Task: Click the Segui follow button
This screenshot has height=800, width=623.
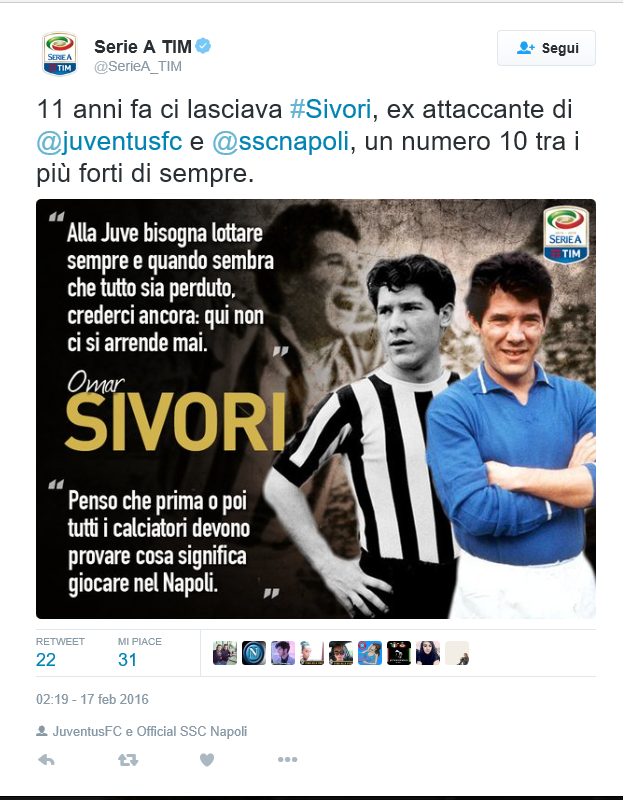Action: [546, 48]
